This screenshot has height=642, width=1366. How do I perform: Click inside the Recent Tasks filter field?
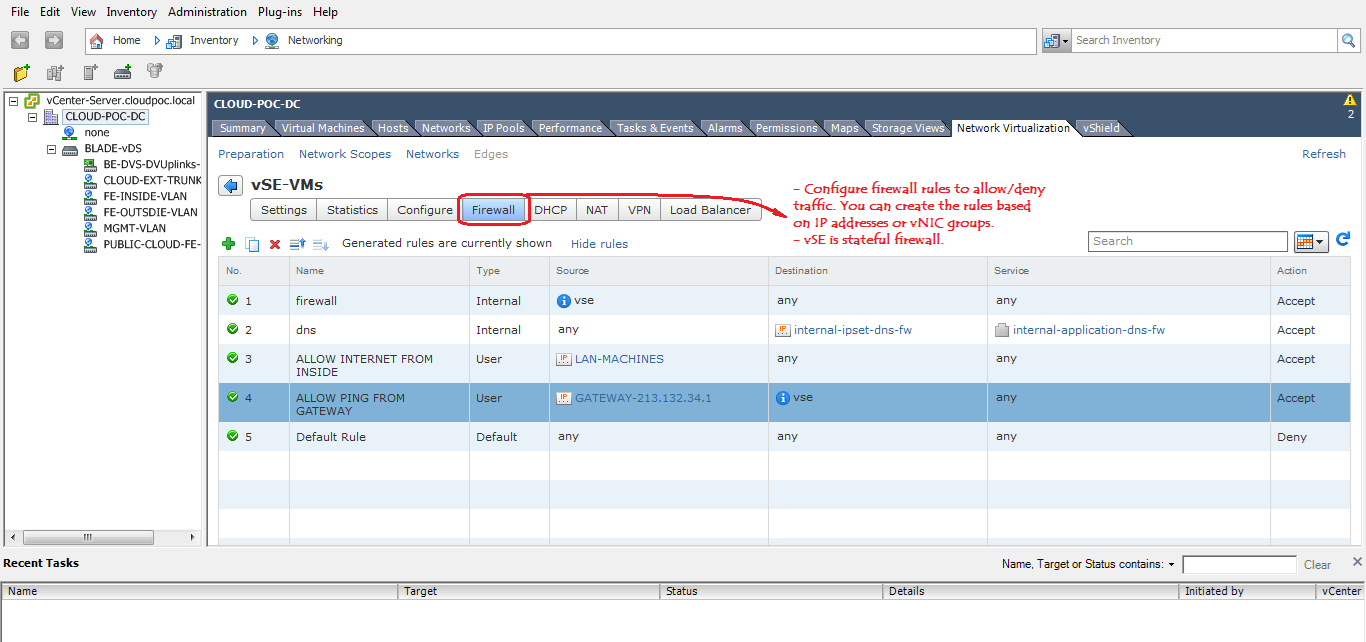click(x=1239, y=563)
